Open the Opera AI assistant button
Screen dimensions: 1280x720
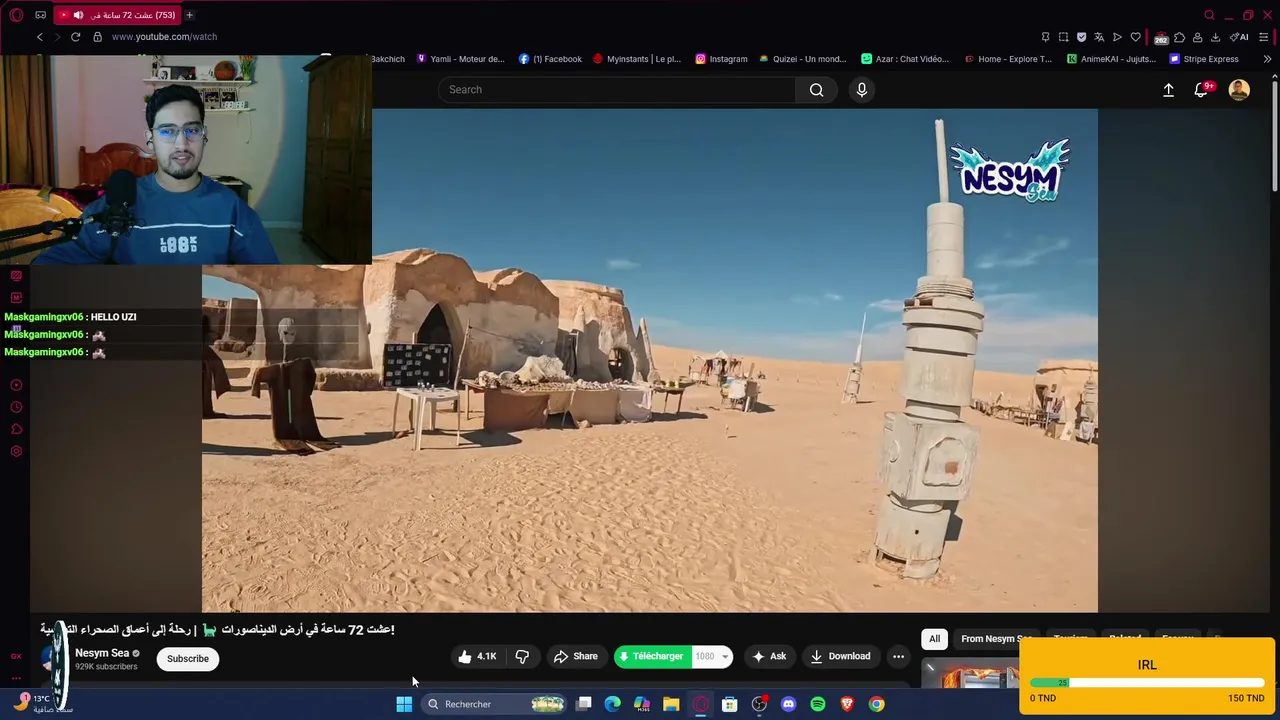(x=1239, y=37)
